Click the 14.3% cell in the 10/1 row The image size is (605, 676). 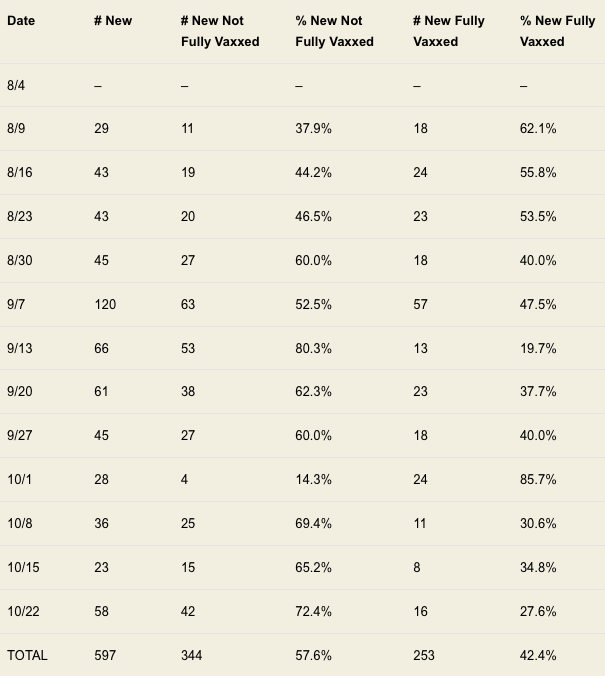pyautogui.click(x=313, y=480)
